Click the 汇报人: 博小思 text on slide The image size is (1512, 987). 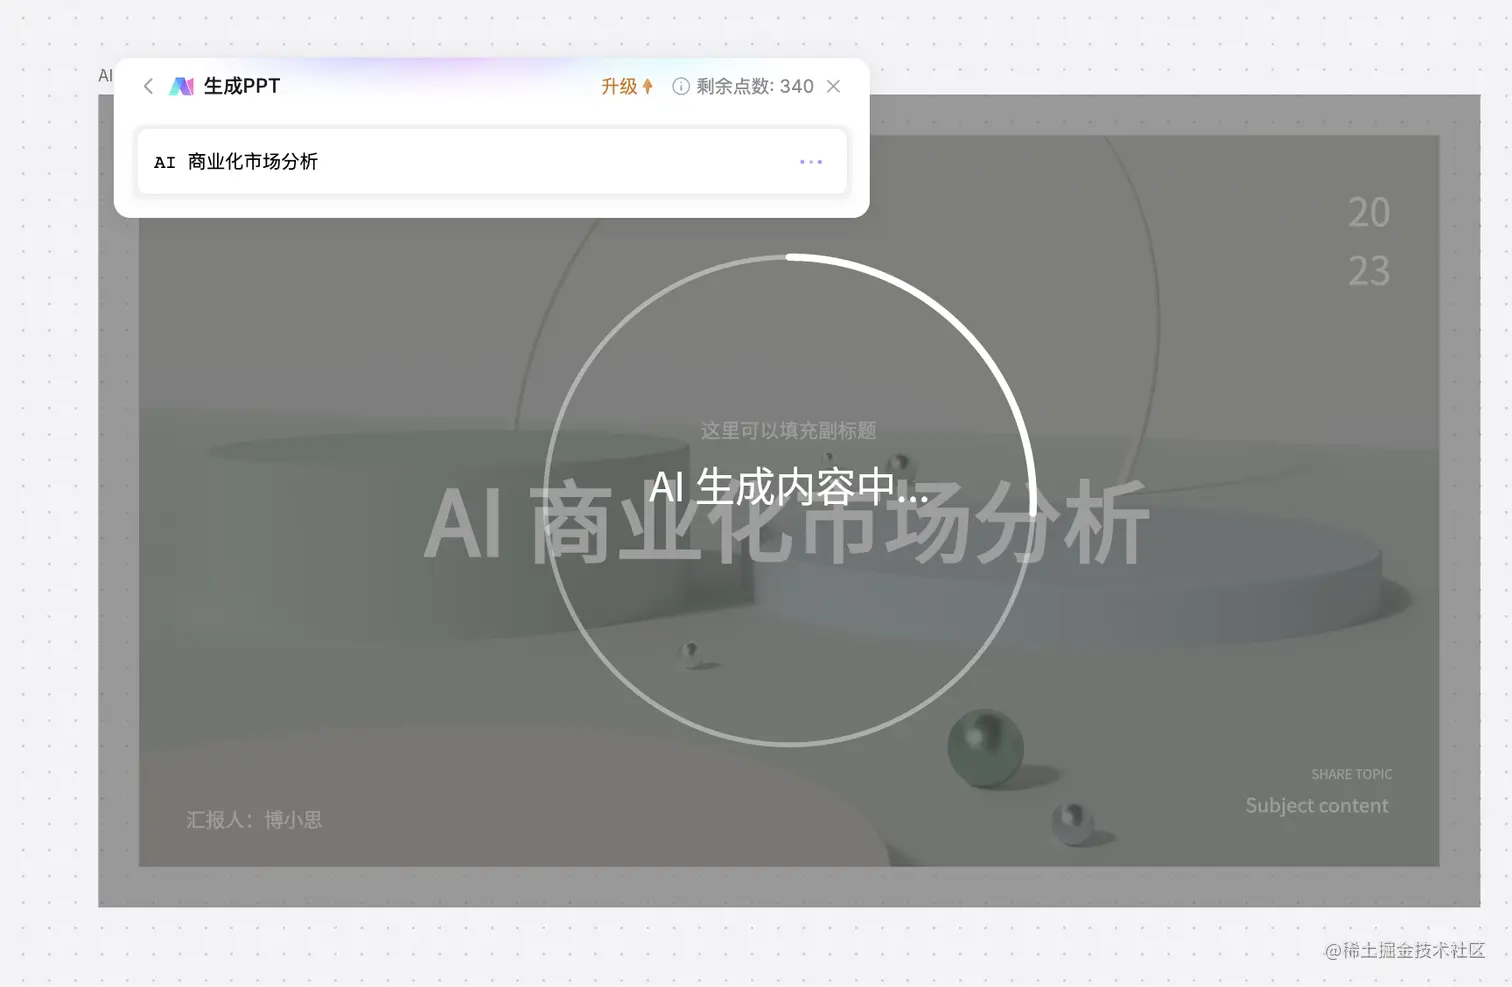pyautogui.click(x=254, y=820)
